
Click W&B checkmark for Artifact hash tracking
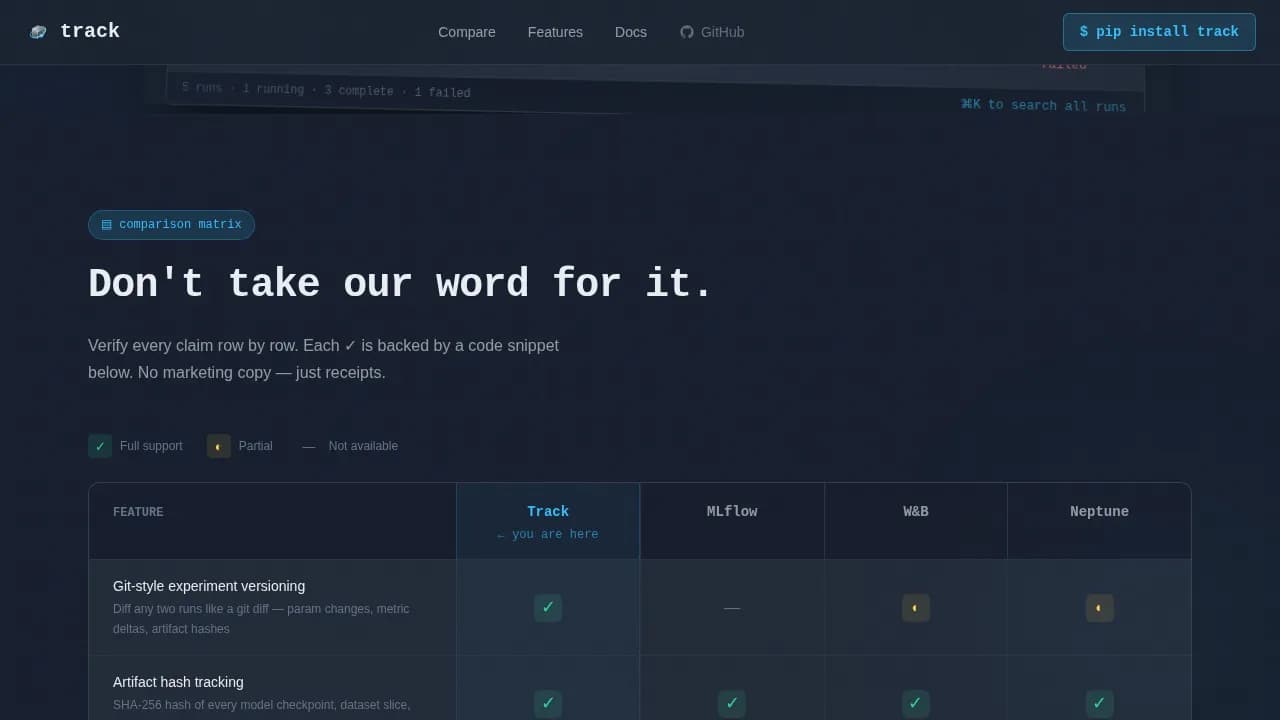pos(915,703)
